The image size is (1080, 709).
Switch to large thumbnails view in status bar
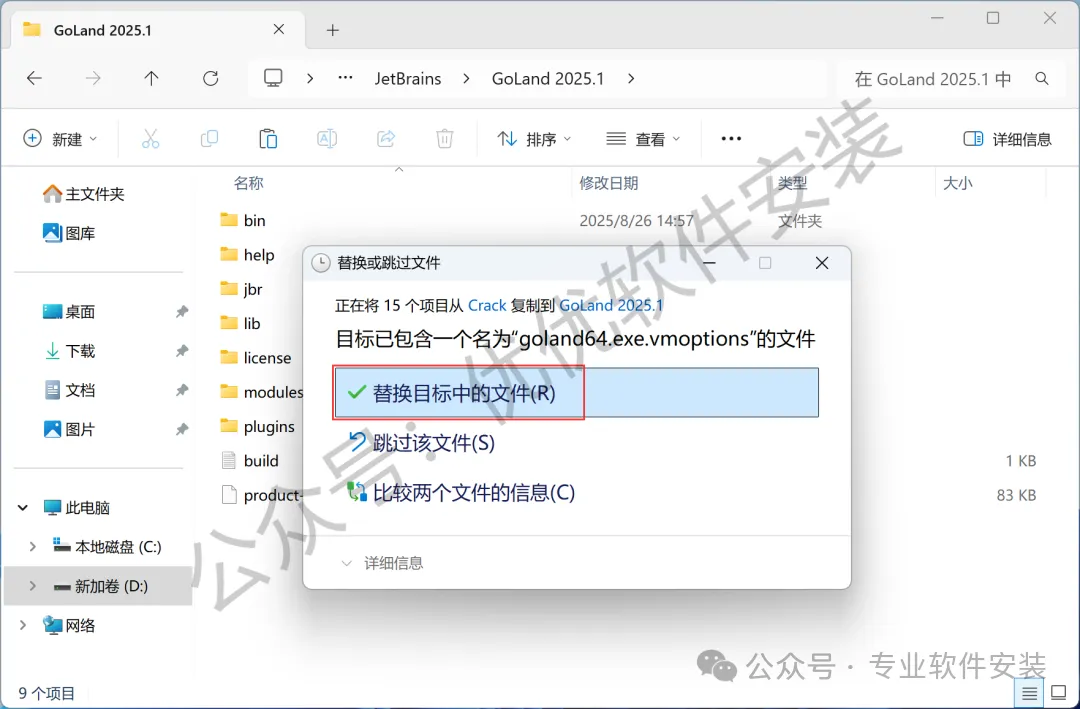point(1058,692)
